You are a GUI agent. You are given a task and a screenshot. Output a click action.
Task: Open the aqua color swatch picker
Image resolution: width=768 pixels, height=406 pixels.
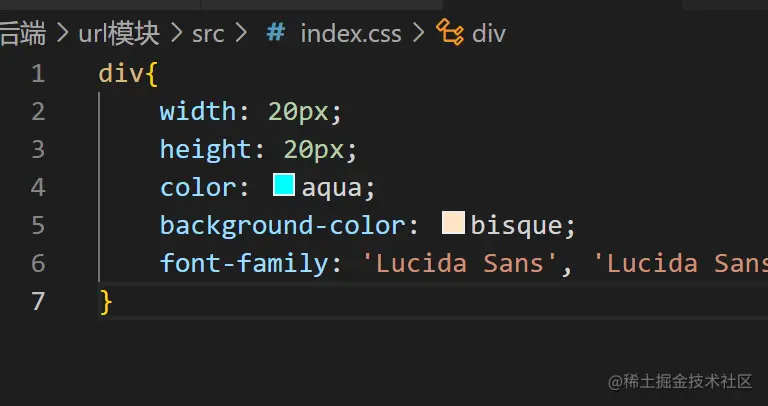pyautogui.click(x=284, y=186)
